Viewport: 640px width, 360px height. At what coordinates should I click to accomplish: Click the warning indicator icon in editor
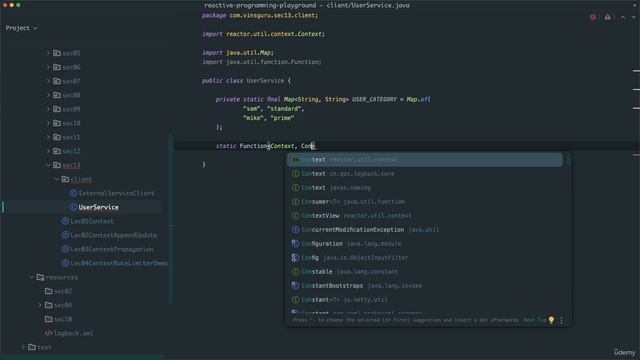(x=608, y=17)
